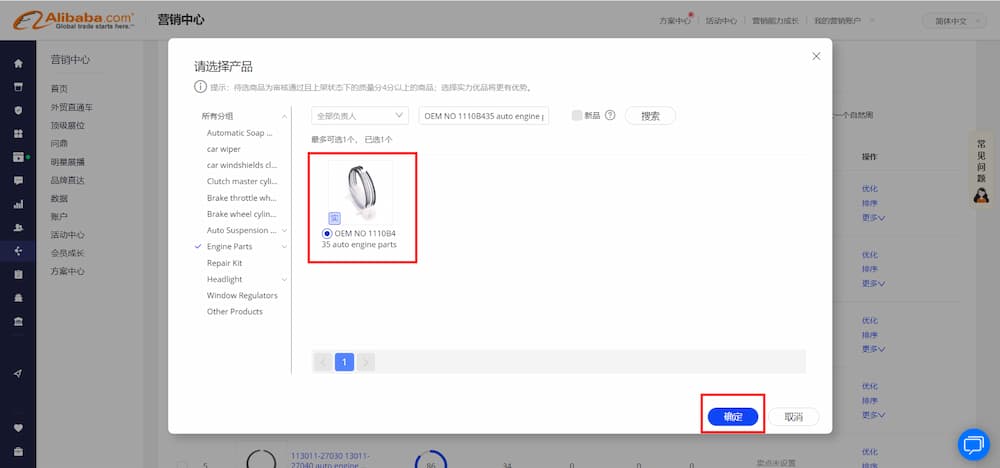Open 营销能力成长 in the top navigation
Screen dimensions: 1000x468
point(775,21)
